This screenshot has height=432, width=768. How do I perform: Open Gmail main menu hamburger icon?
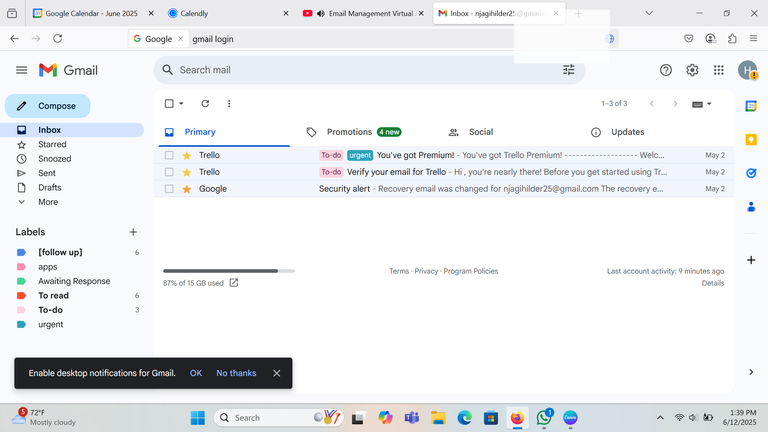point(21,70)
